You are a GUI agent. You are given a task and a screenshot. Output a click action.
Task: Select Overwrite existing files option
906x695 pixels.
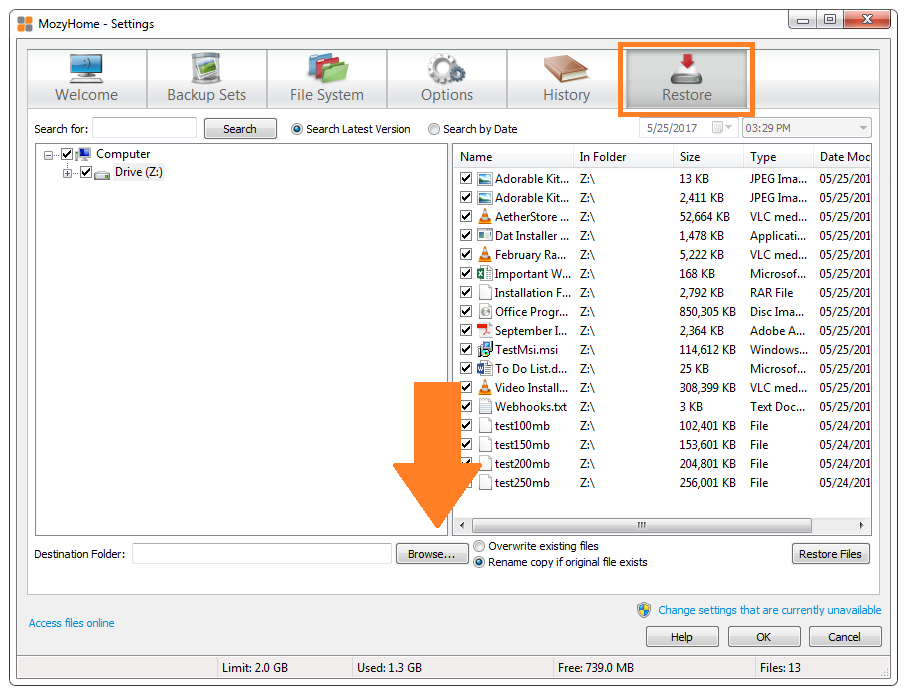pyautogui.click(x=479, y=546)
